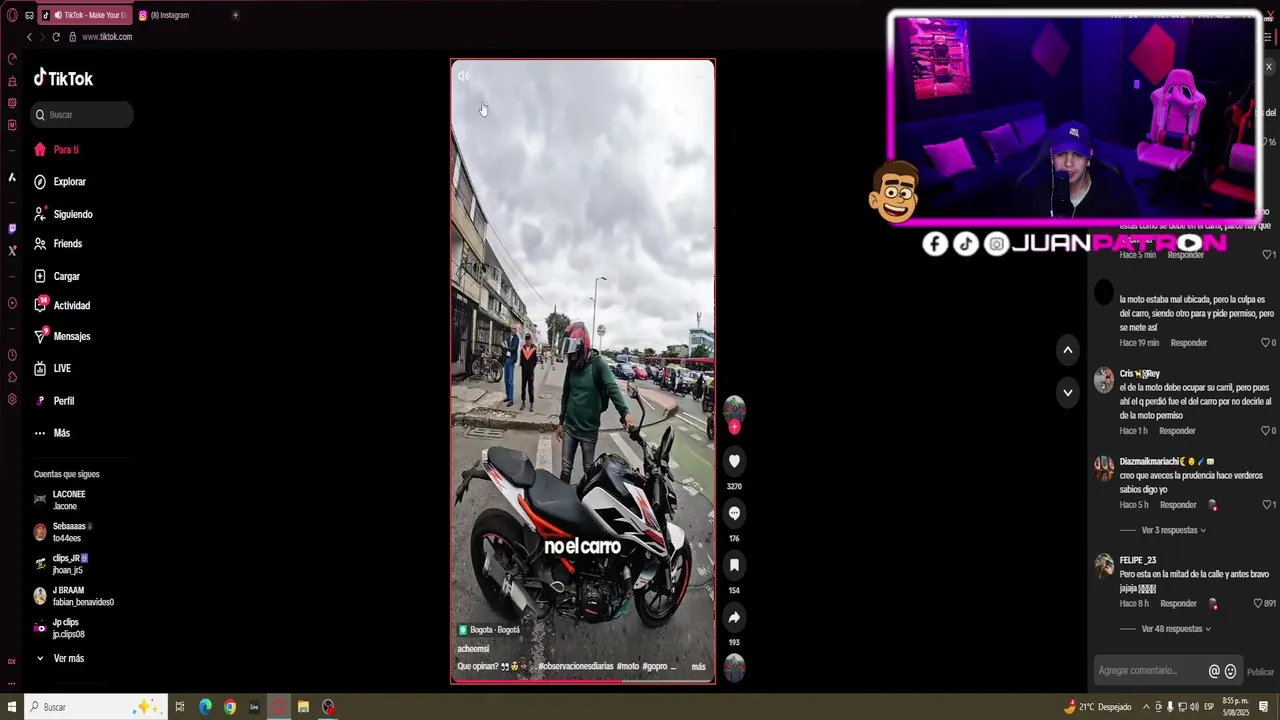Open Actividad notifications
Screen dimensions: 1280x720
62,306
